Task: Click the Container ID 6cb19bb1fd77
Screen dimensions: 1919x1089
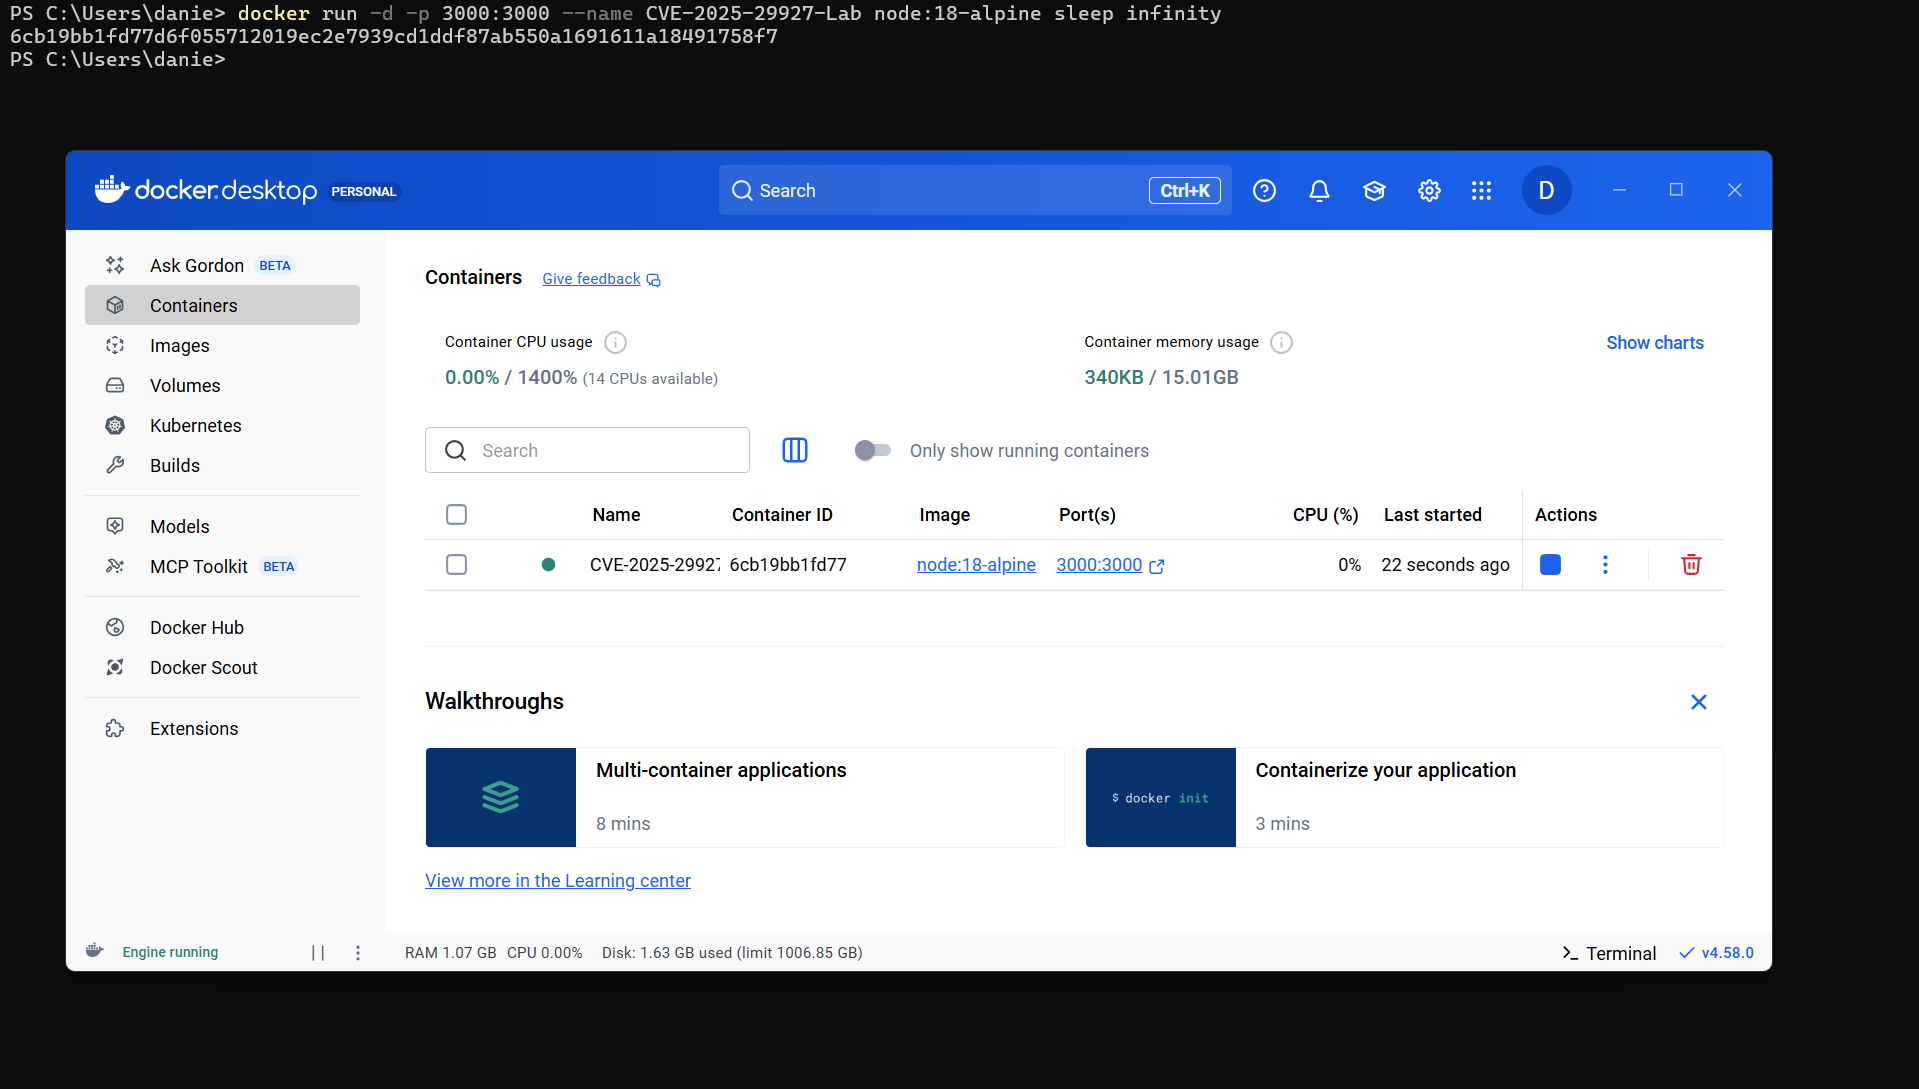Action: pos(788,565)
